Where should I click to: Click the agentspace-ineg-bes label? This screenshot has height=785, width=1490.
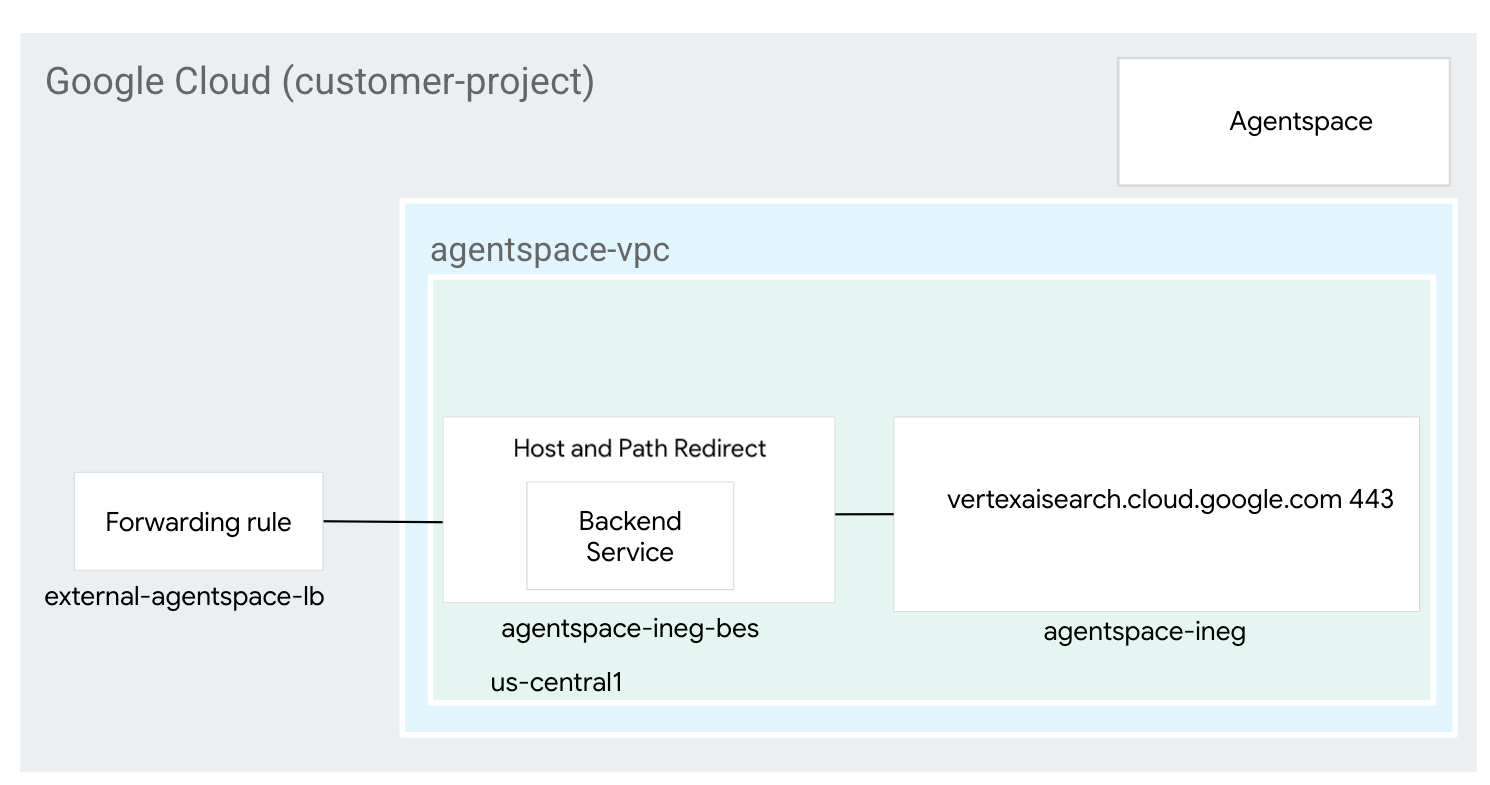[x=629, y=629]
